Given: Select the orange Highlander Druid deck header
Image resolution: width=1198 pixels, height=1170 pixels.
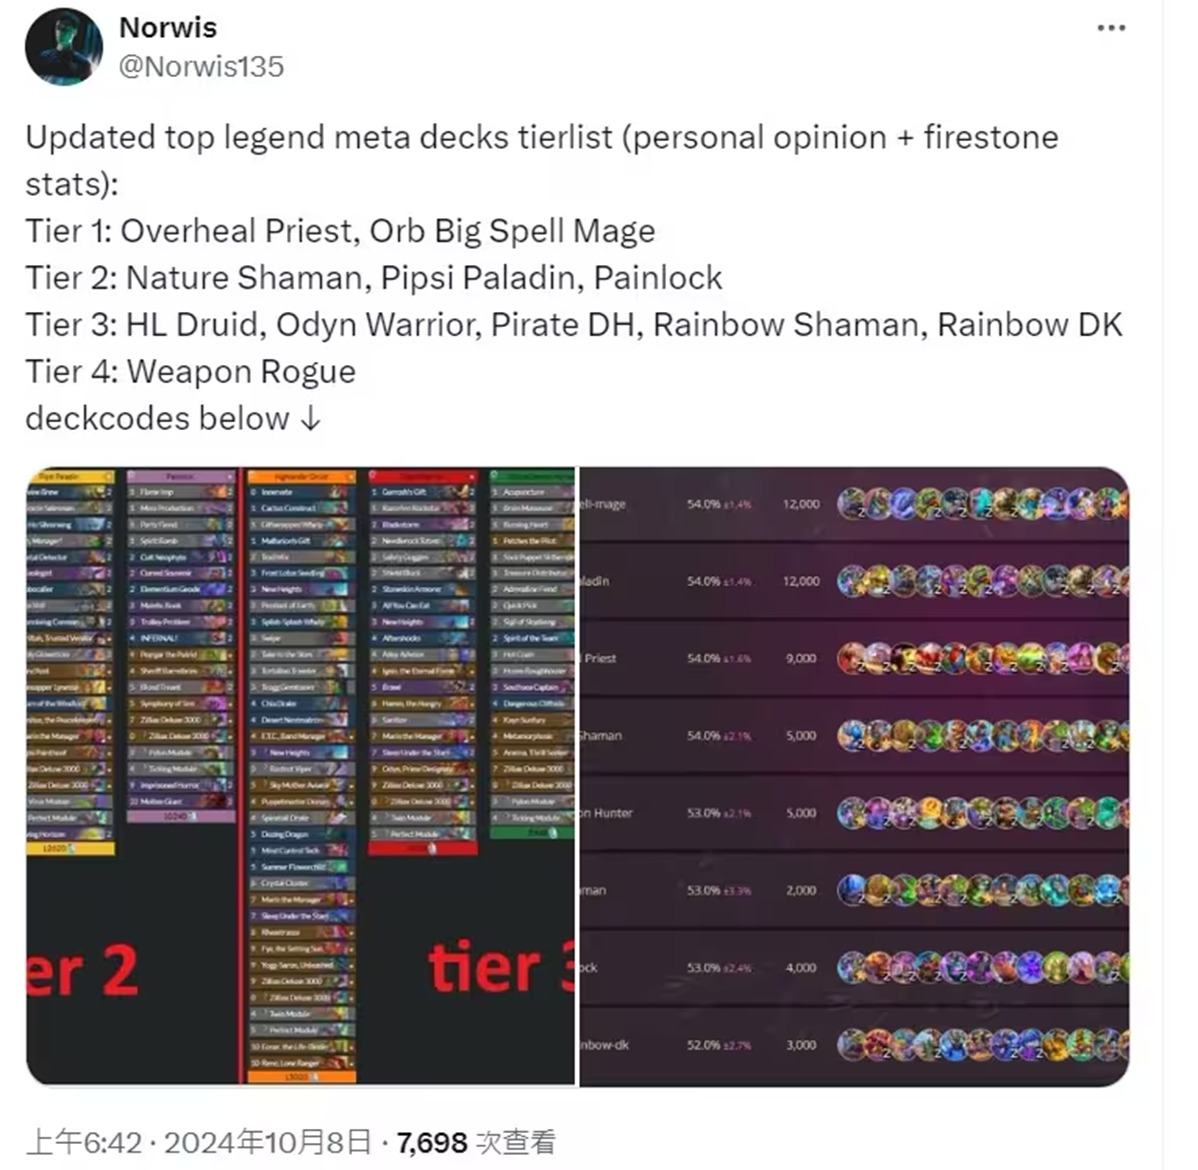Looking at the screenshot, I should click(302, 476).
